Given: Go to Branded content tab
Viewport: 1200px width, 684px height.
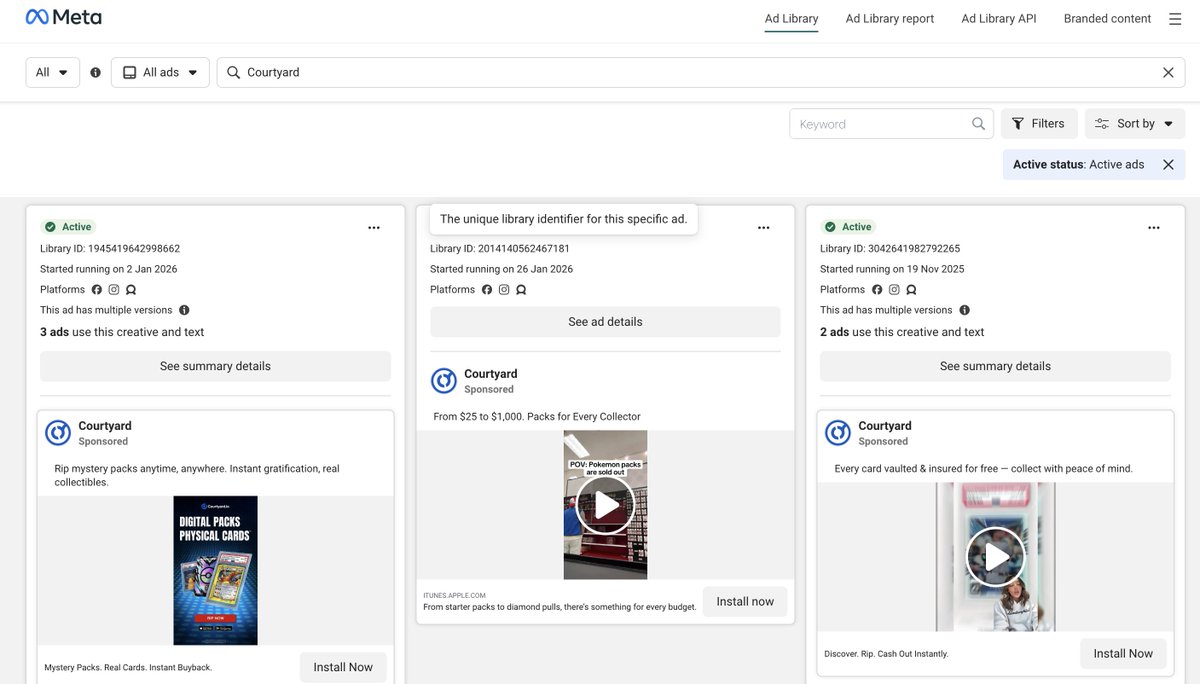Looking at the screenshot, I should (x=1107, y=19).
